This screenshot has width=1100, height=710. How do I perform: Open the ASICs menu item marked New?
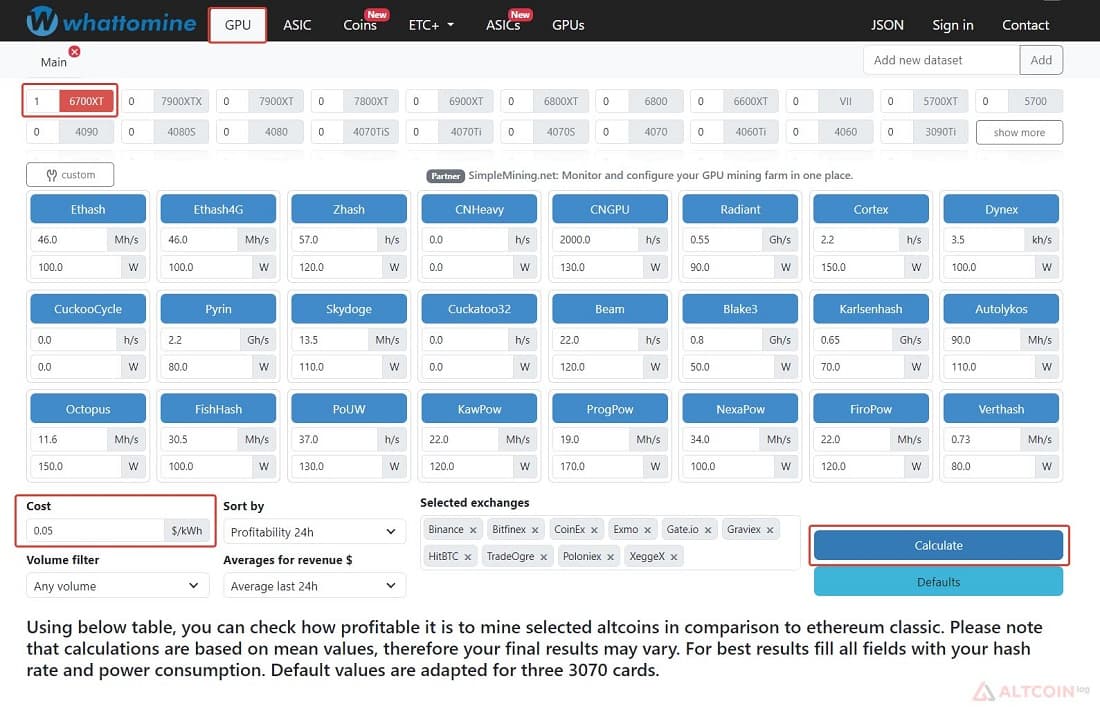tap(503, 25)
